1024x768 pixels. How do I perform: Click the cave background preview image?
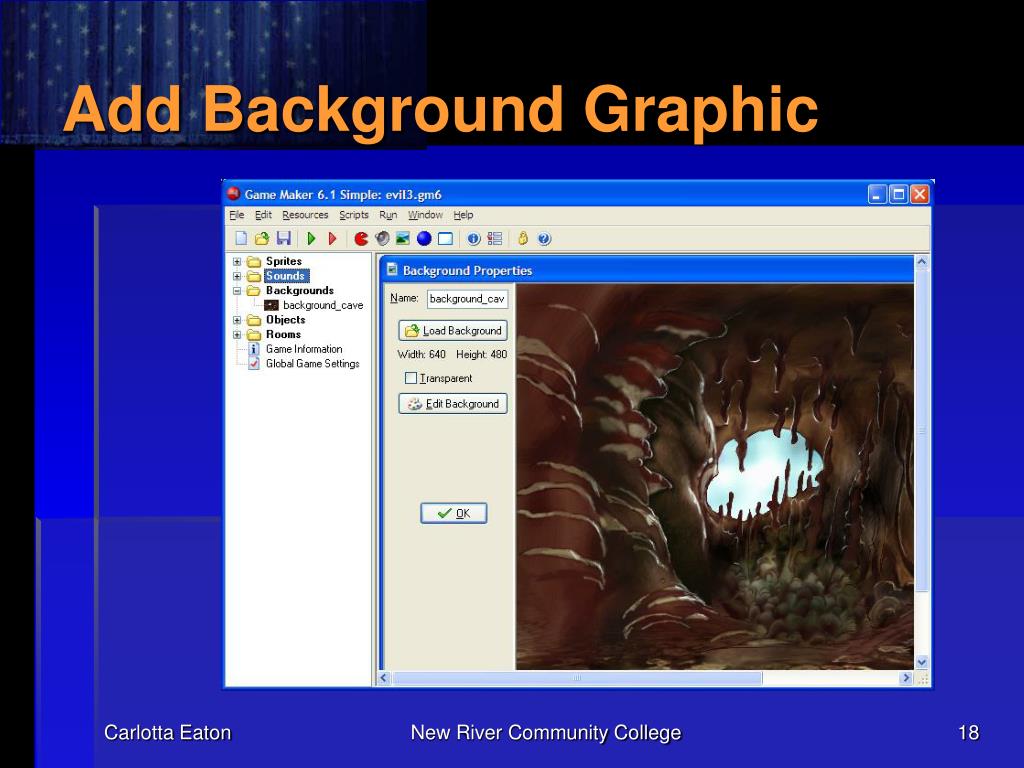pos(714,477)
